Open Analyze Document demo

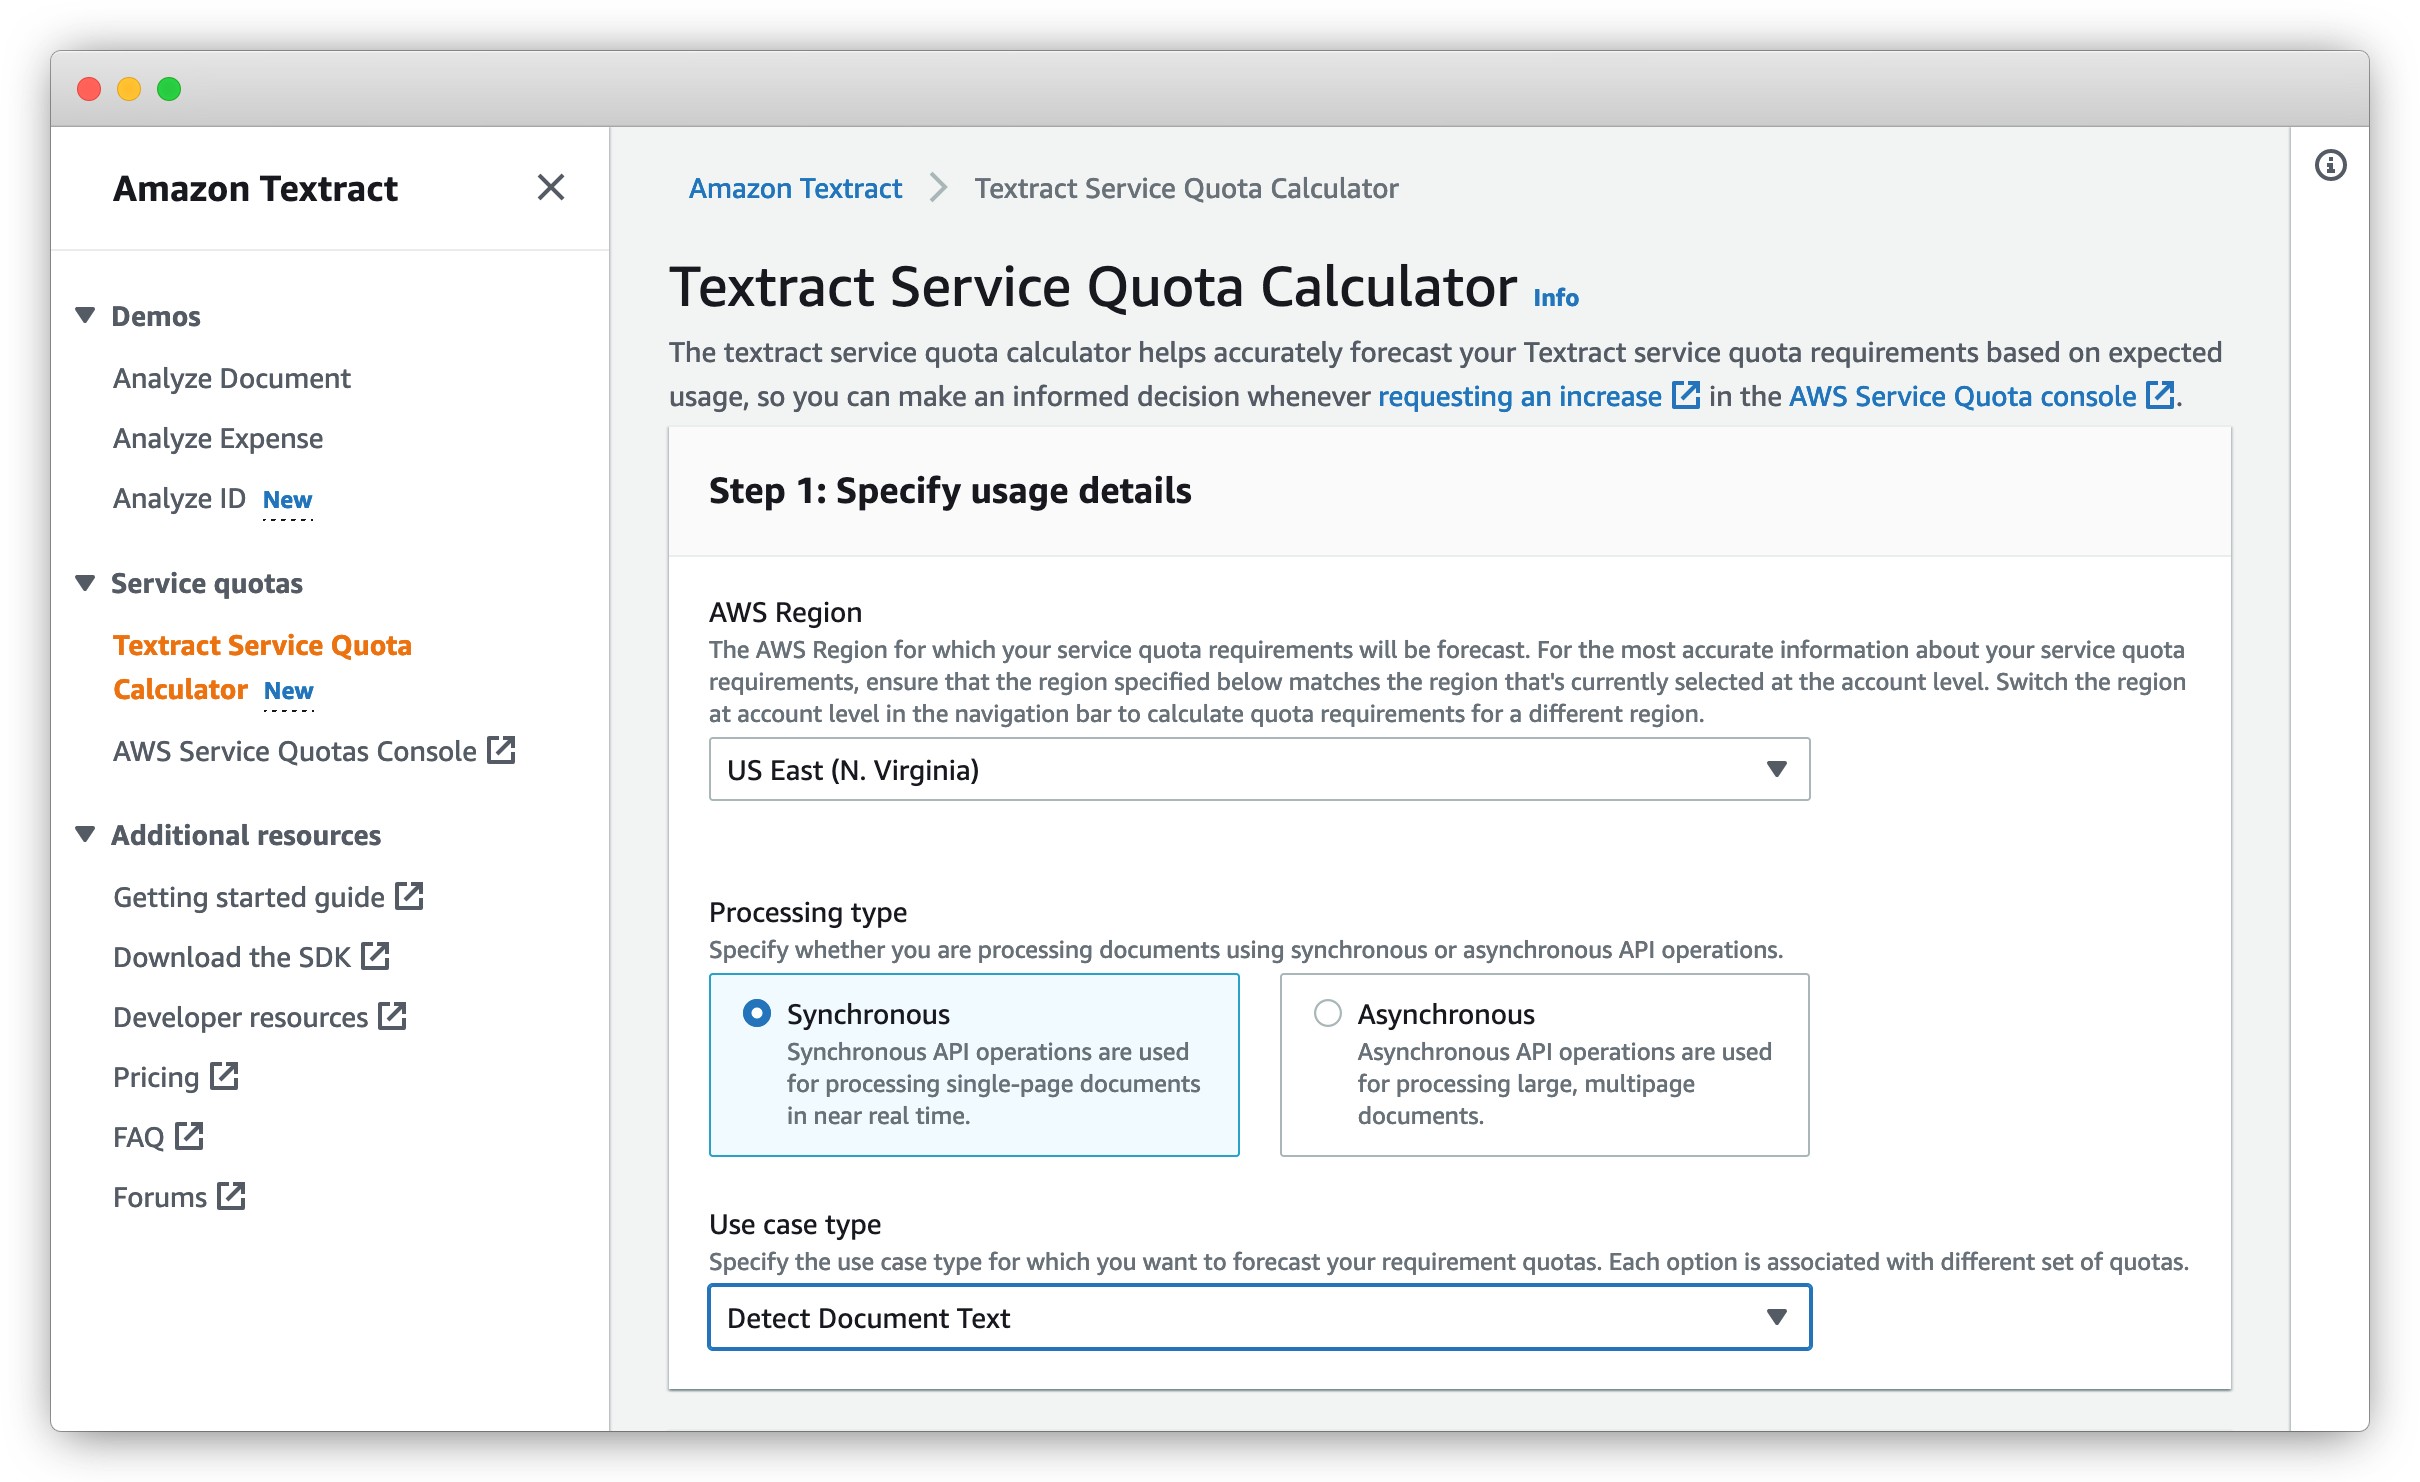tap(231, 378)
